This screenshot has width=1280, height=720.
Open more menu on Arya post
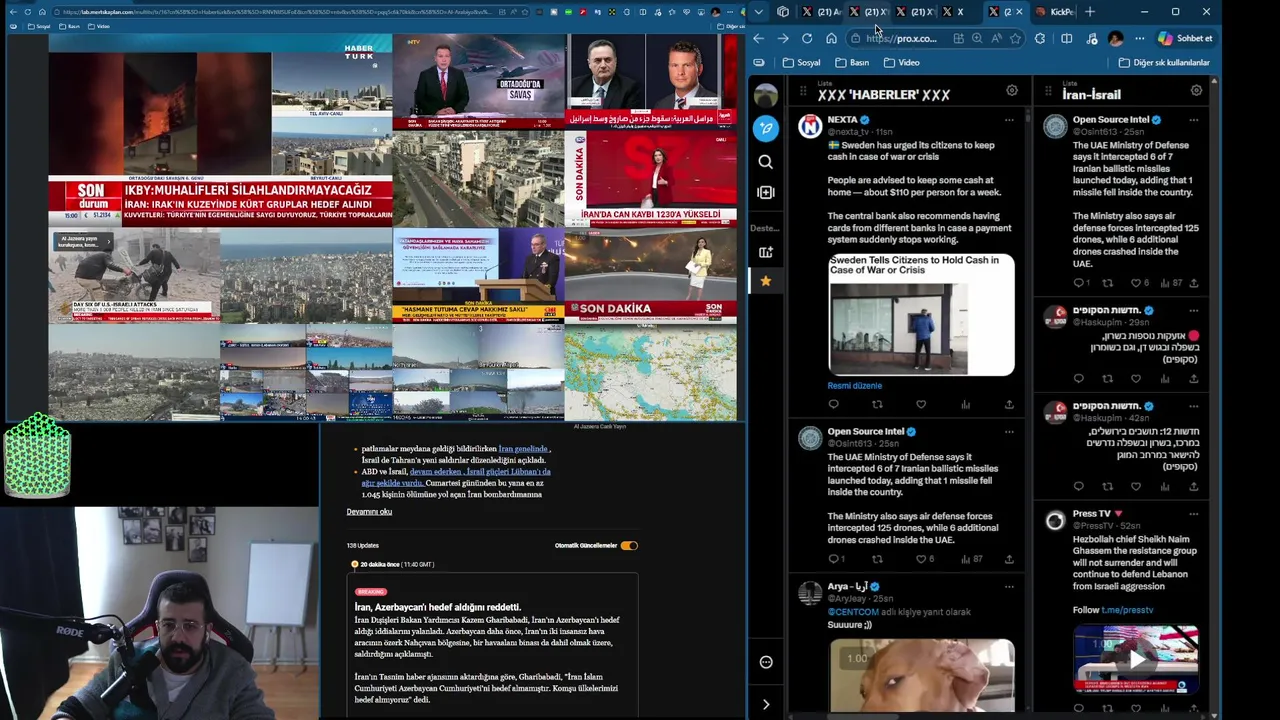pyautogui.click(x=1009, y=587)
